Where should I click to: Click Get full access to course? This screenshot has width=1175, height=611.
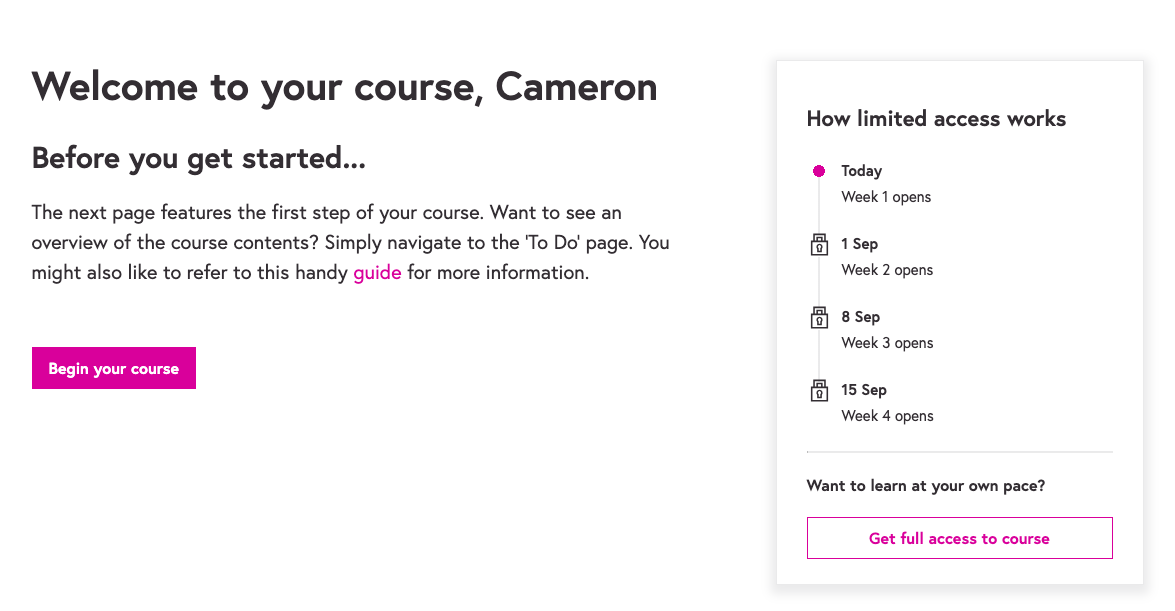click(959, 538)
